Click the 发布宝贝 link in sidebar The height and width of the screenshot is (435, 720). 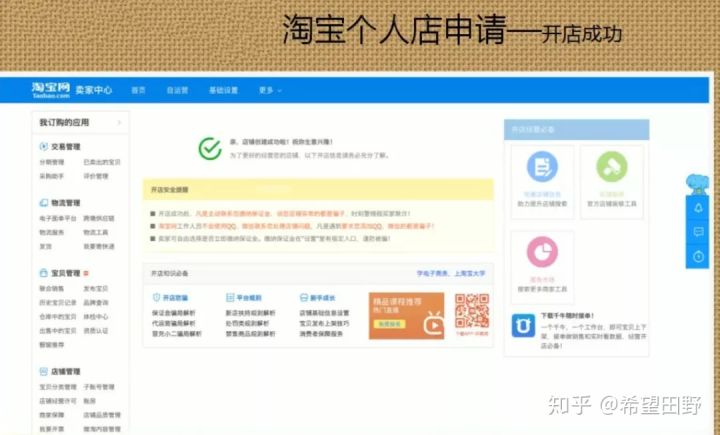(x=96, y=288)
